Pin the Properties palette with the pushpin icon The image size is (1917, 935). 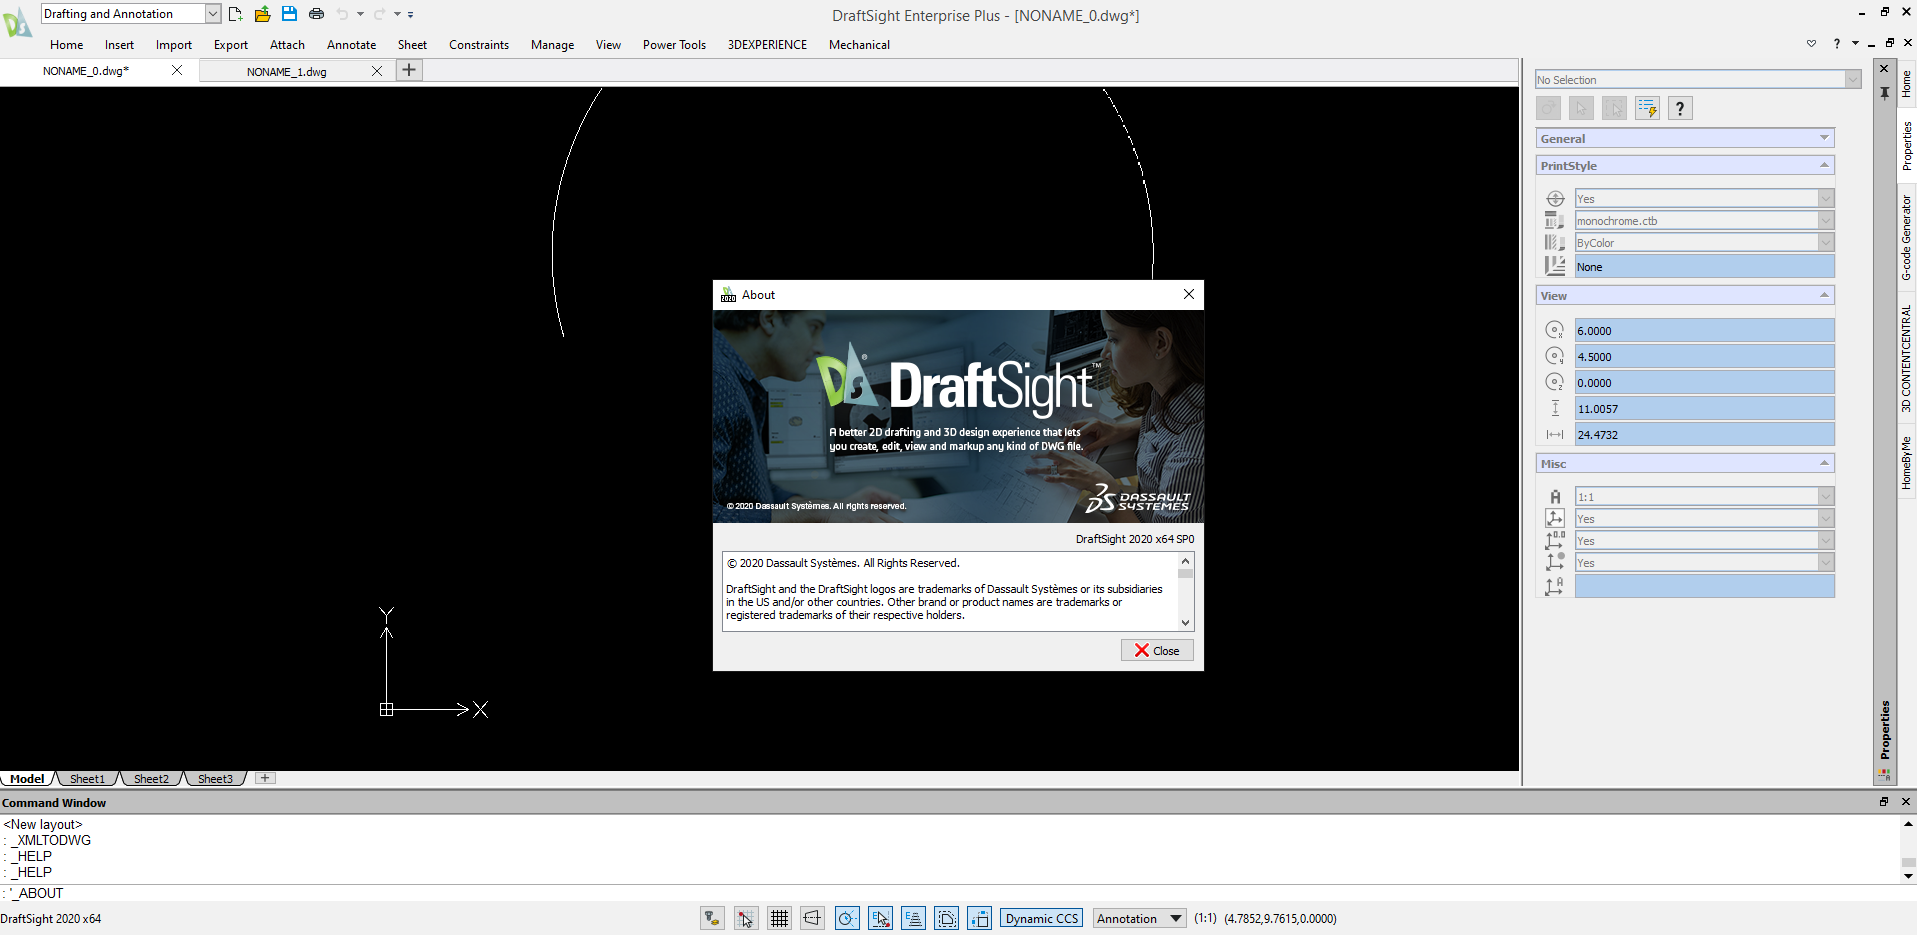[x=1884, y=92]
